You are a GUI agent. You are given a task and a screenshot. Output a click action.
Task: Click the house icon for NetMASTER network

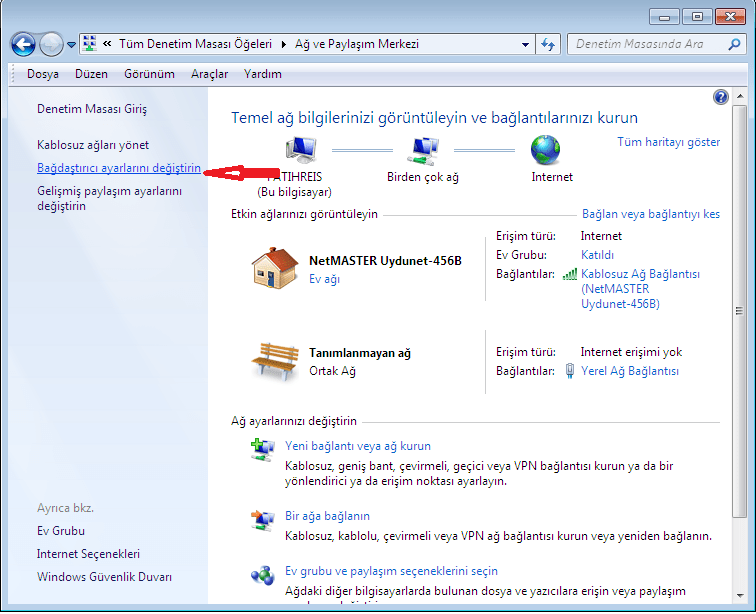[275, 268]
